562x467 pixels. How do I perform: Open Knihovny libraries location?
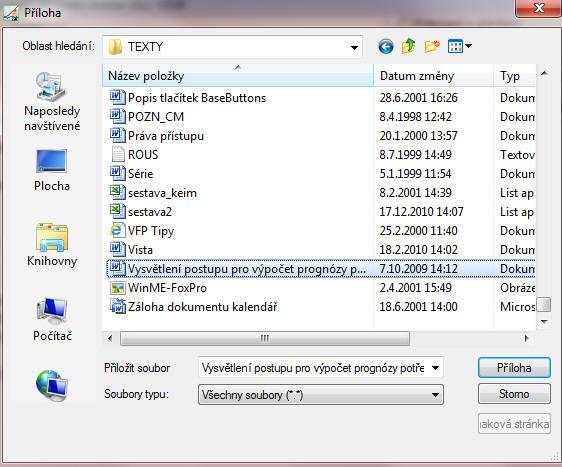(x=52, y=245)
